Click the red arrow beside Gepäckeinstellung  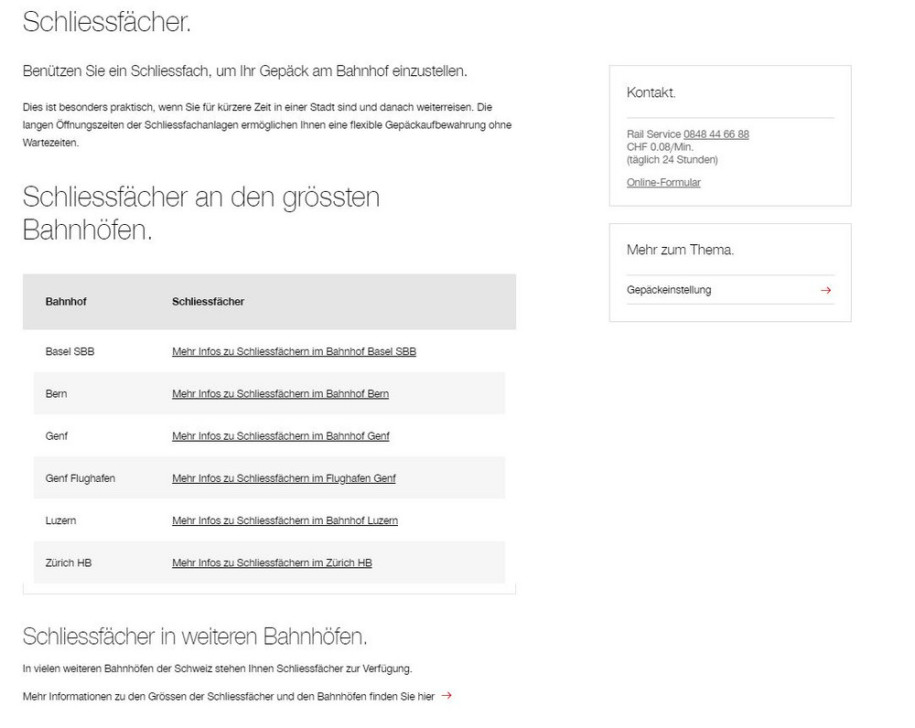click(826, 290)
